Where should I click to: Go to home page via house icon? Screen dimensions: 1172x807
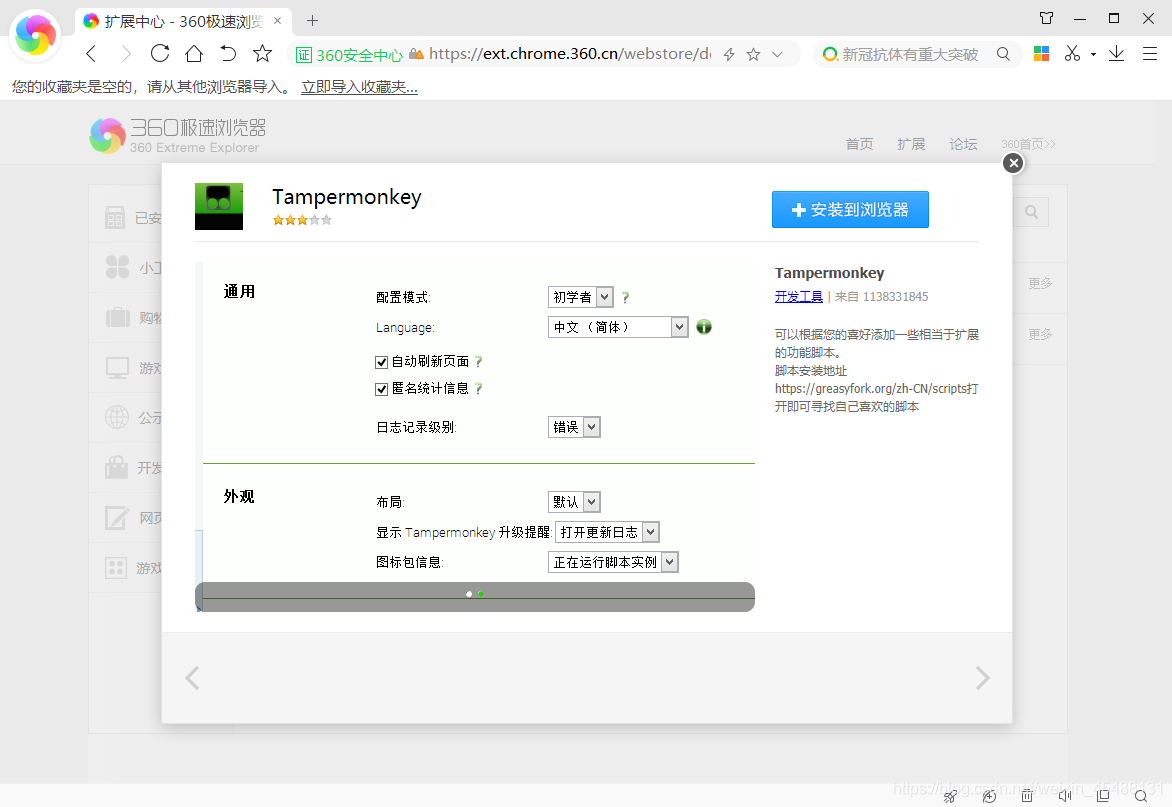click(194, 54)
